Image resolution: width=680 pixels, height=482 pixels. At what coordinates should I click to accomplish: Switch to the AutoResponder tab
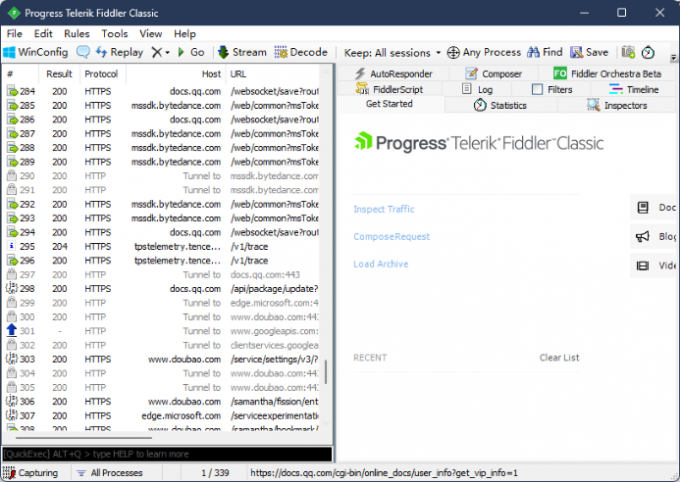click(x=393, y=74)
